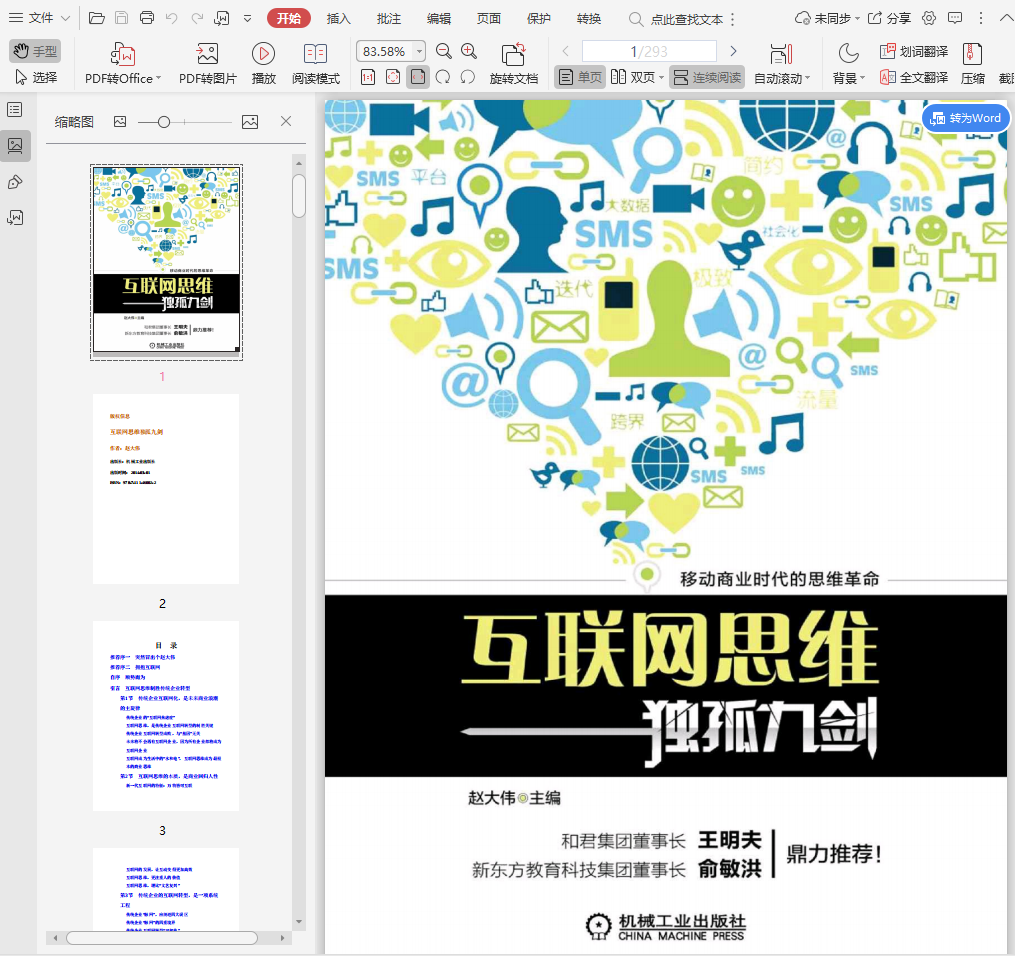Screen dimensions: 1015x956
Task: Enable the 选择 selection tool
Action: [x=36, y=77]
